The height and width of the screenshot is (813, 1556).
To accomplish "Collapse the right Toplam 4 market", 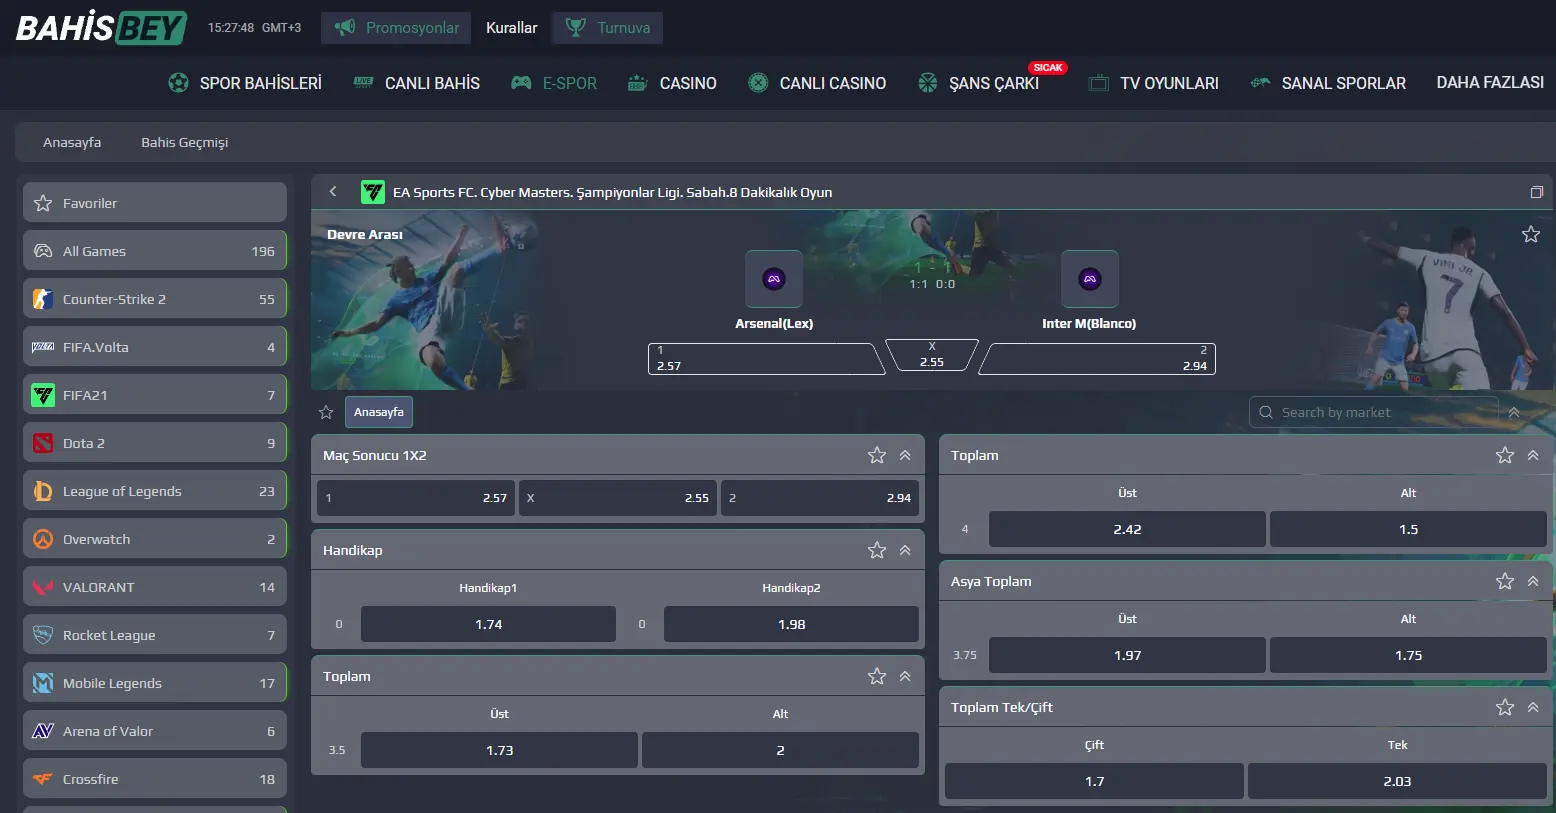I will [x=1533, y=455].
